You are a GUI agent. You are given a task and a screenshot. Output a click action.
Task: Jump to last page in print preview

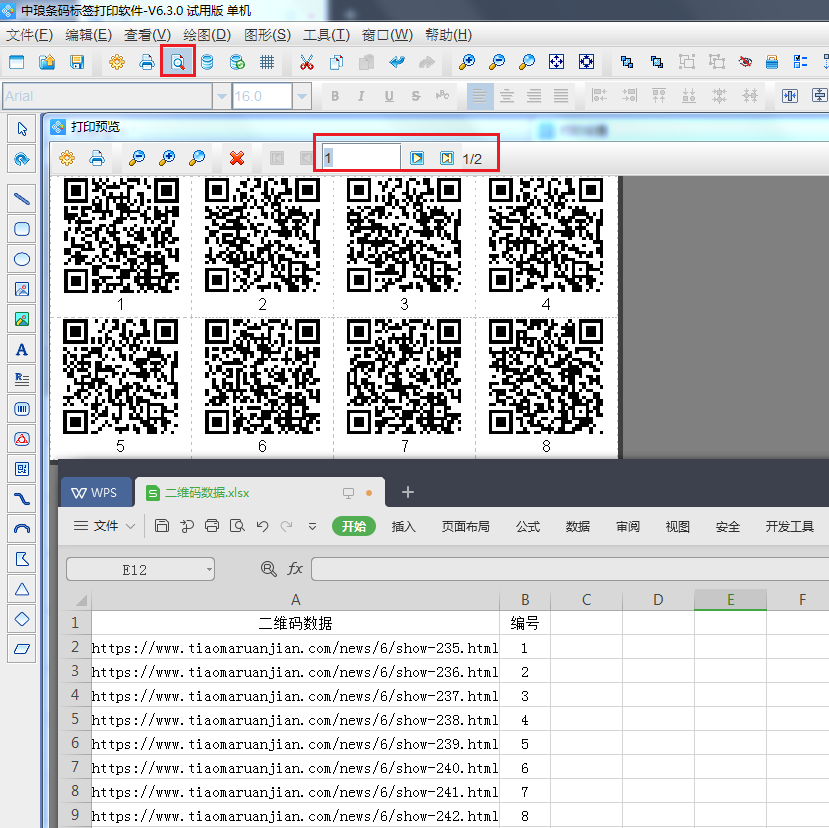tap(446, 158)
